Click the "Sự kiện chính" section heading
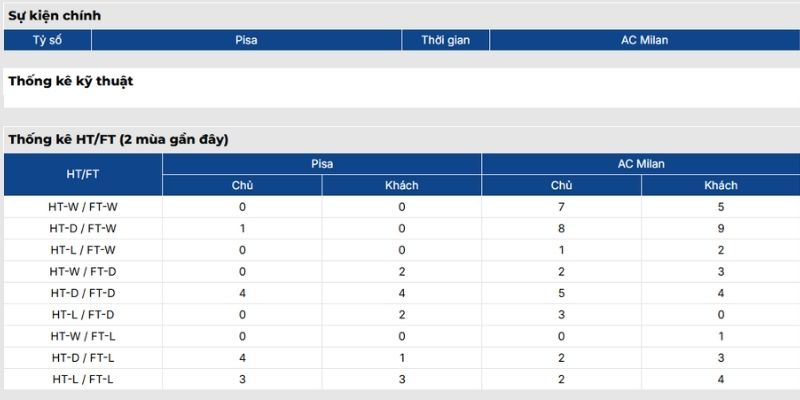The height and width of the screenshot is (400, 800). pyautogui.click(x=55, y=16)
